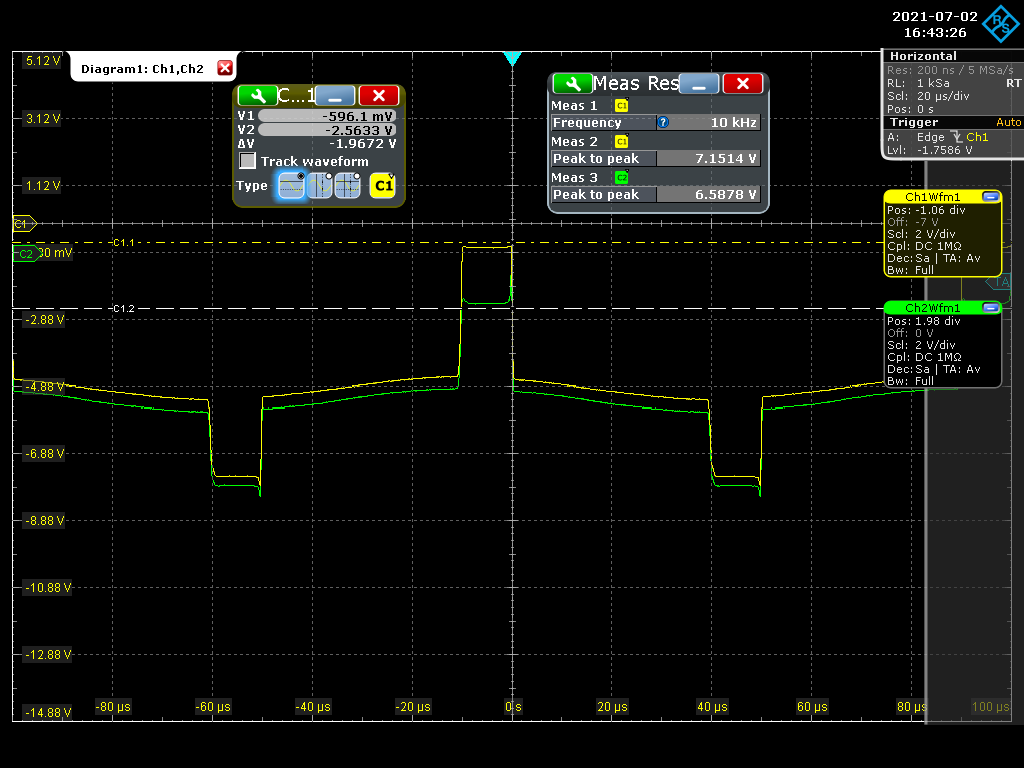Select combined horizontal and vertical cursor type
The width and height of the screenshot is (1024, 768).
click(347, 185)
